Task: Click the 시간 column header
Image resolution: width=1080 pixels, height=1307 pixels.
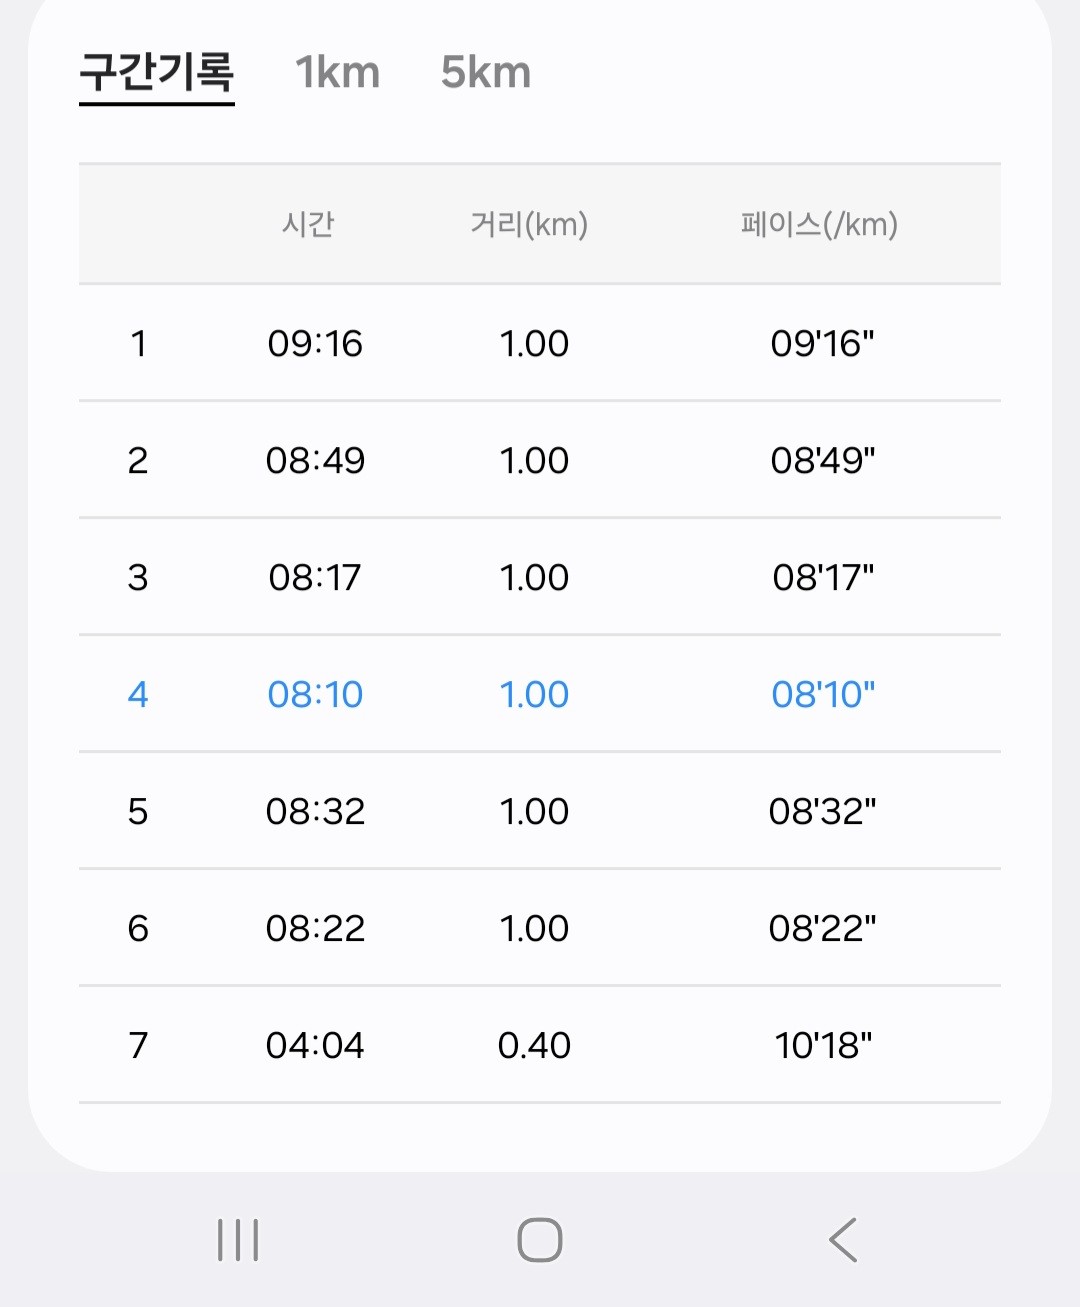Action: coord(308,224)
